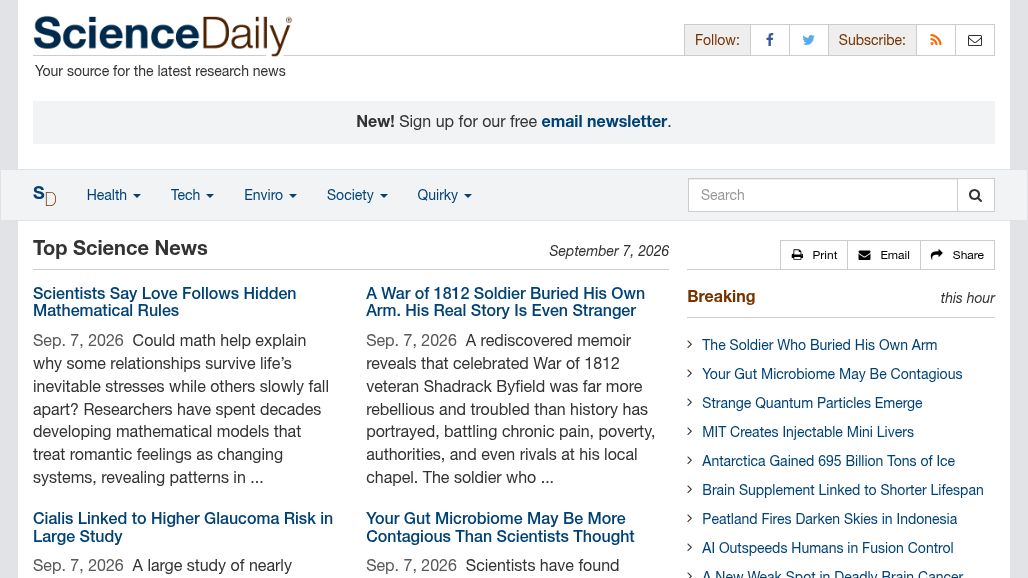This screenshot has width=1028, height=578.
Task: Print this page with the Print button
Action: (814, 255)
